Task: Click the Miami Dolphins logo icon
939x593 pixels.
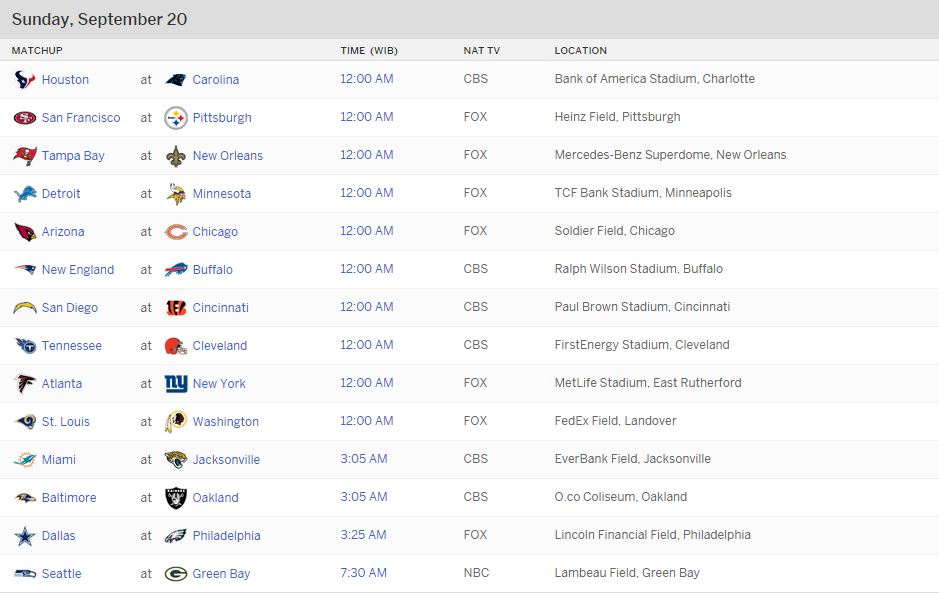Action: coord(25,460)
